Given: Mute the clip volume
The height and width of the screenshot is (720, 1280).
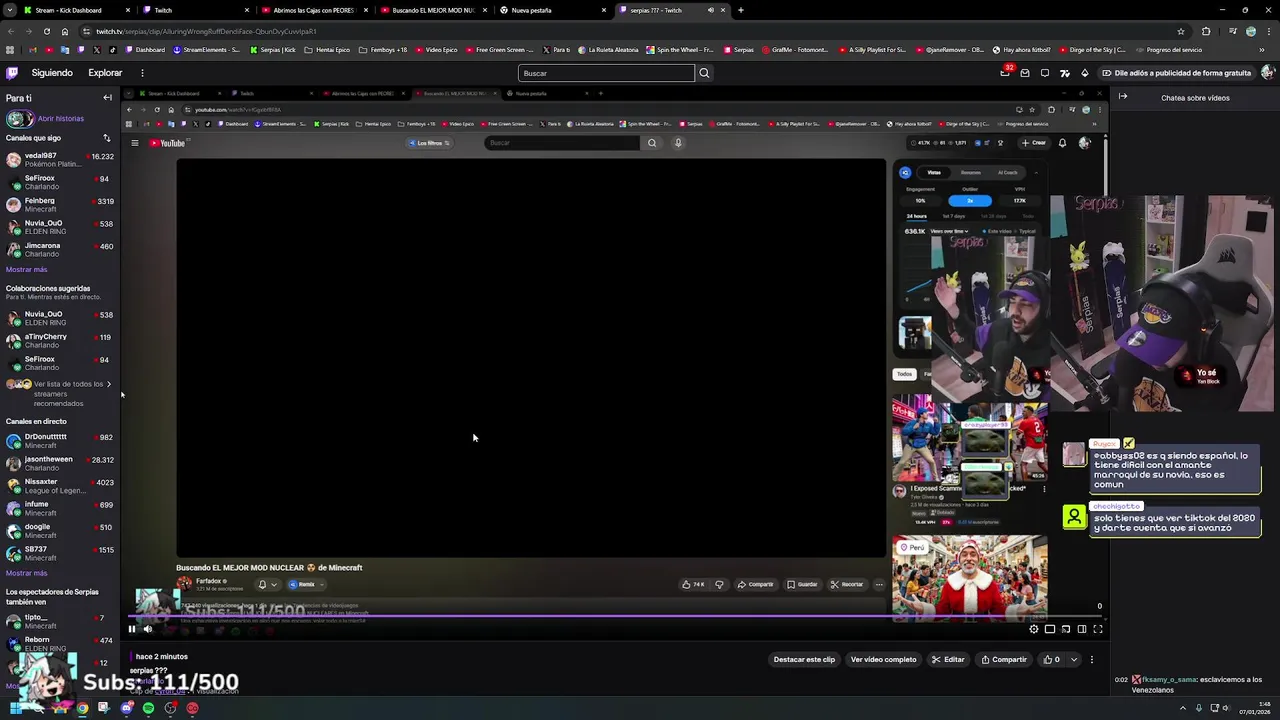Looking at the screenshot, I should tap(148, 629).
